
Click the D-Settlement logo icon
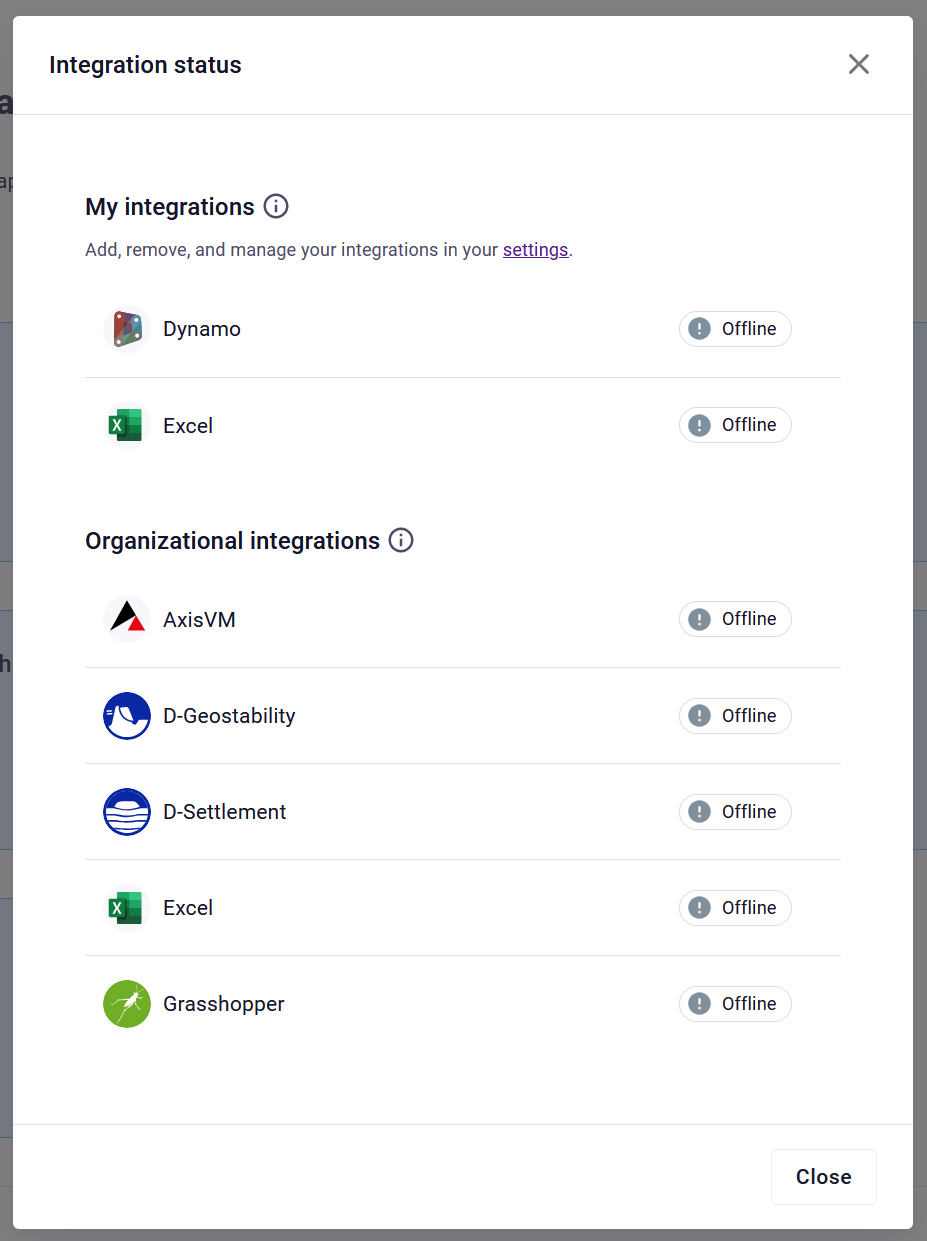click(x=126, y=812)
